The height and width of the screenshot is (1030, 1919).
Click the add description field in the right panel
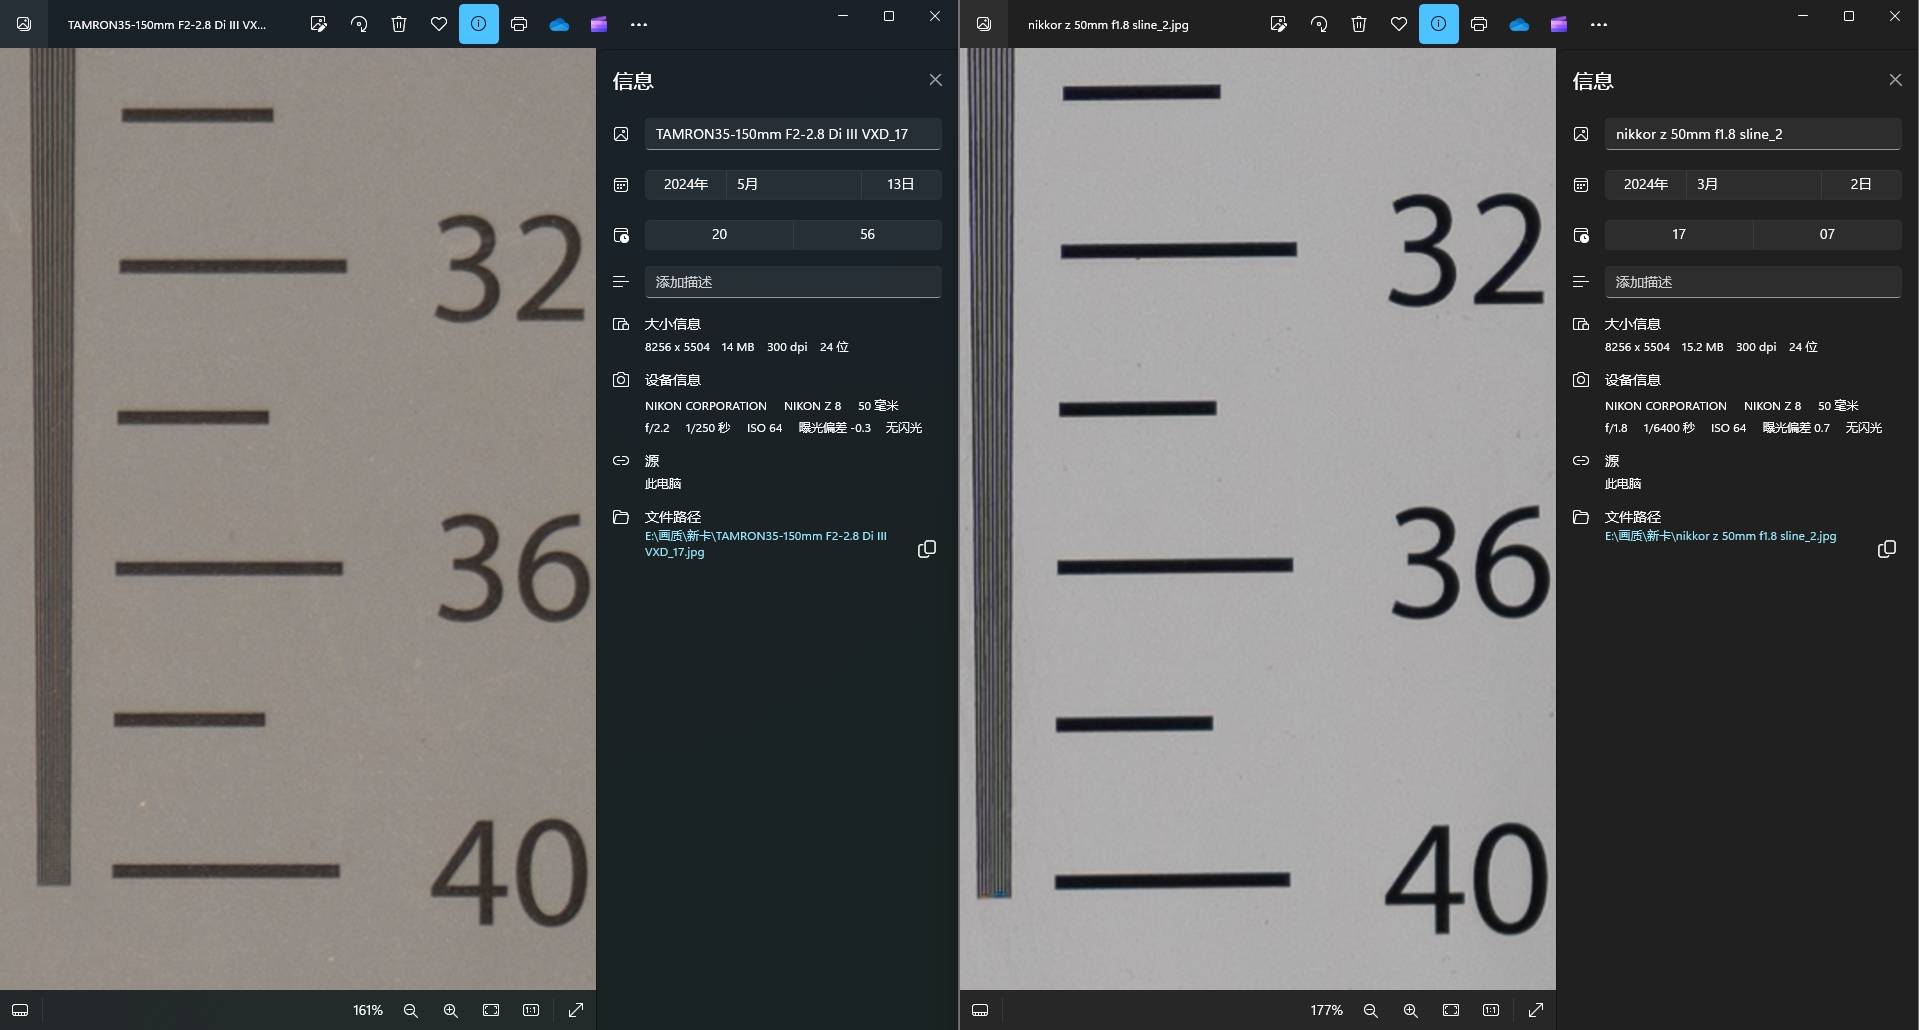(1752, 282)
